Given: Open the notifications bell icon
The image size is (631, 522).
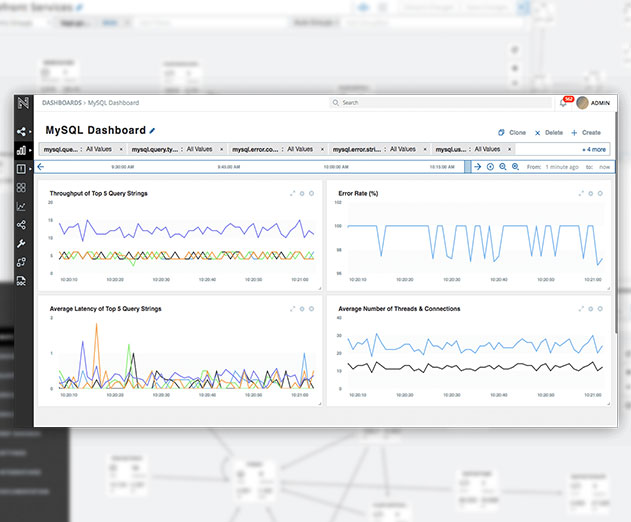Looking at the screenshot, I should tap(563, 103).
